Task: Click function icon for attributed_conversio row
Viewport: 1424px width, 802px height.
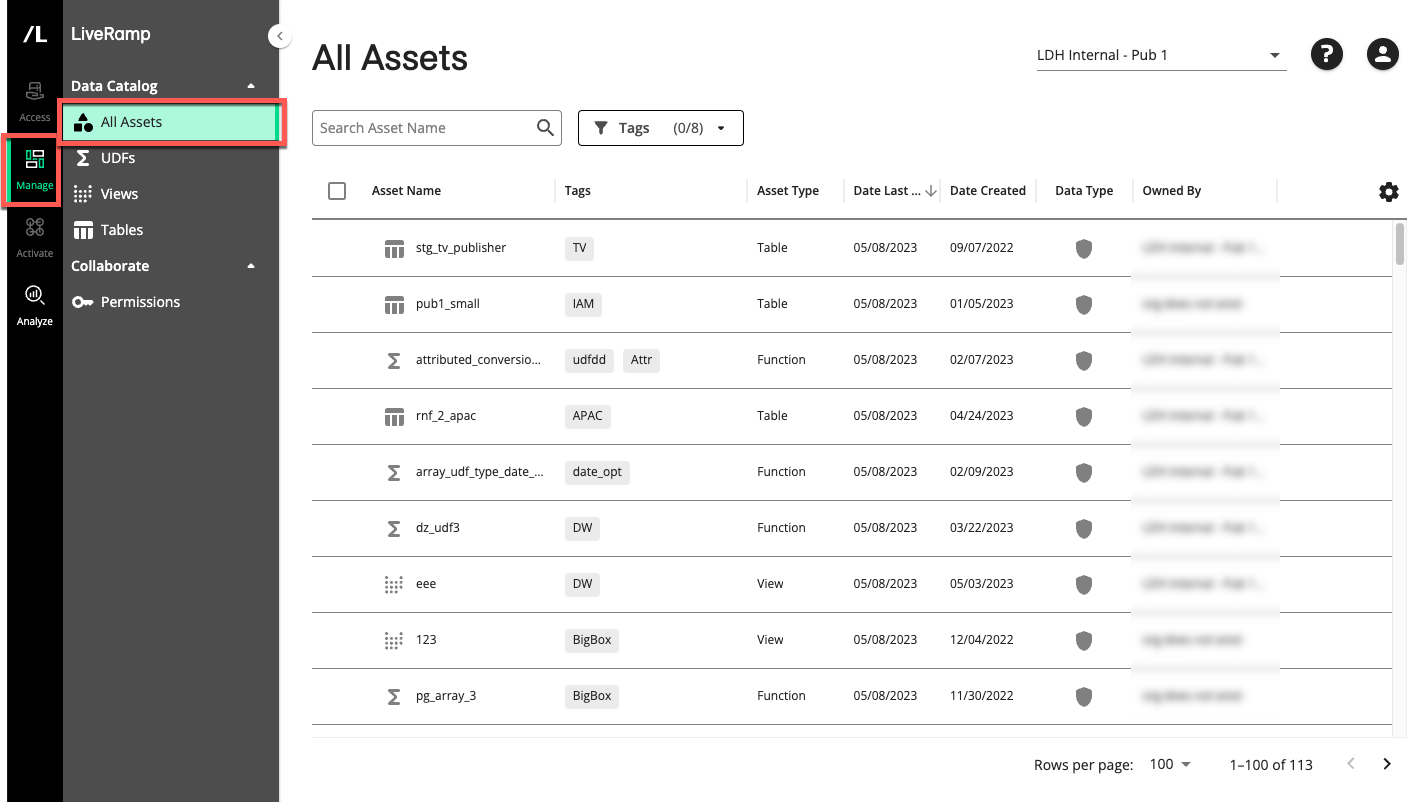Action: point(394,360)
